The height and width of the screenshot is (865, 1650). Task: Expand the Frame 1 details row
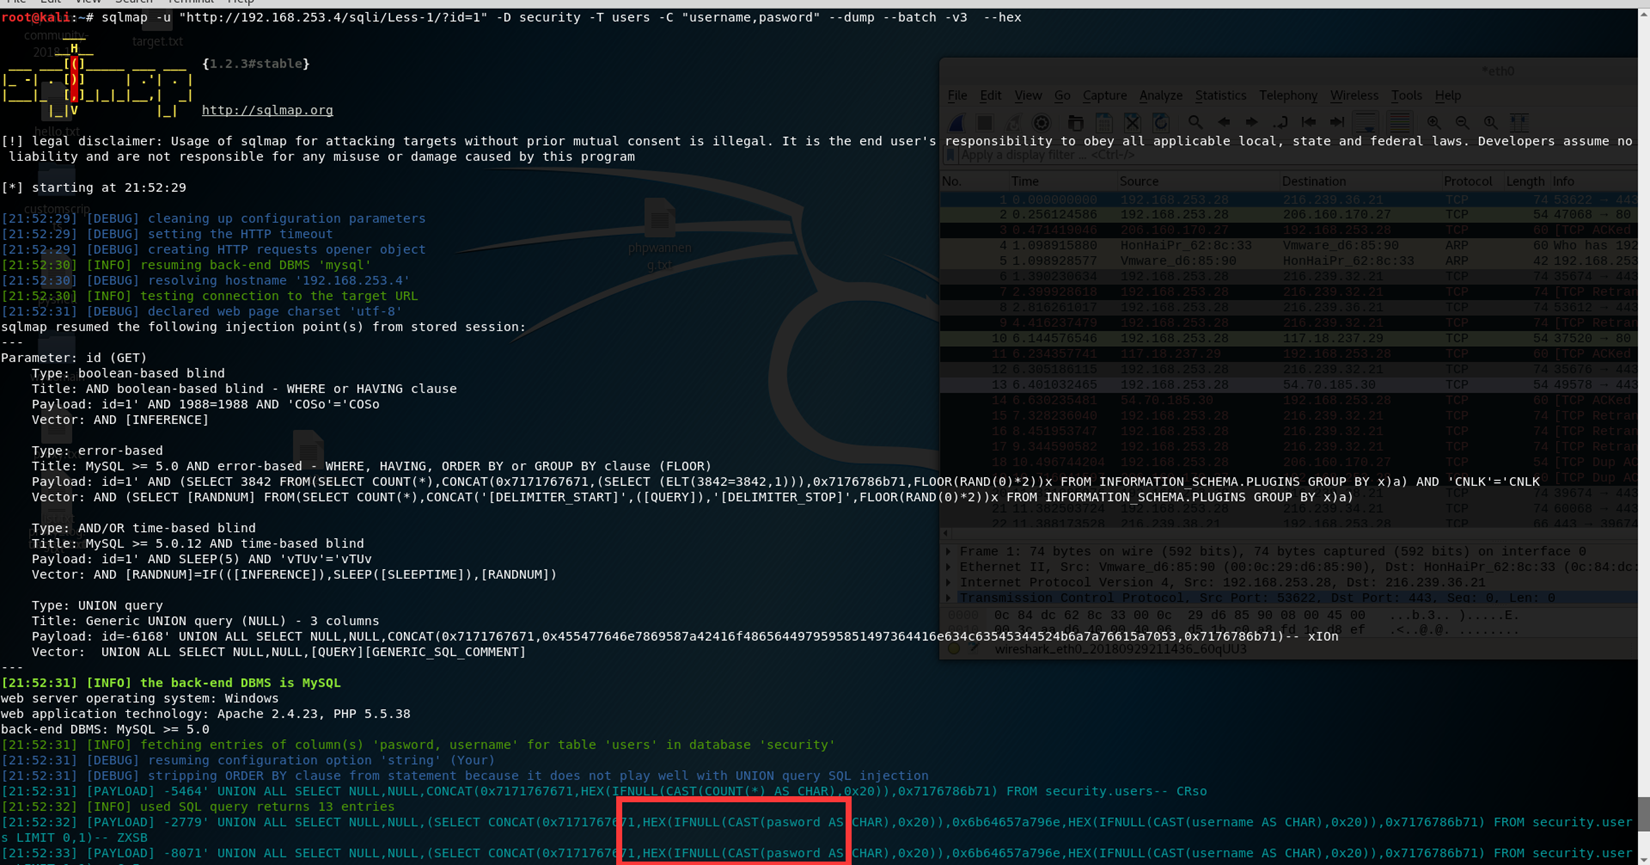(x=949, y=551)
